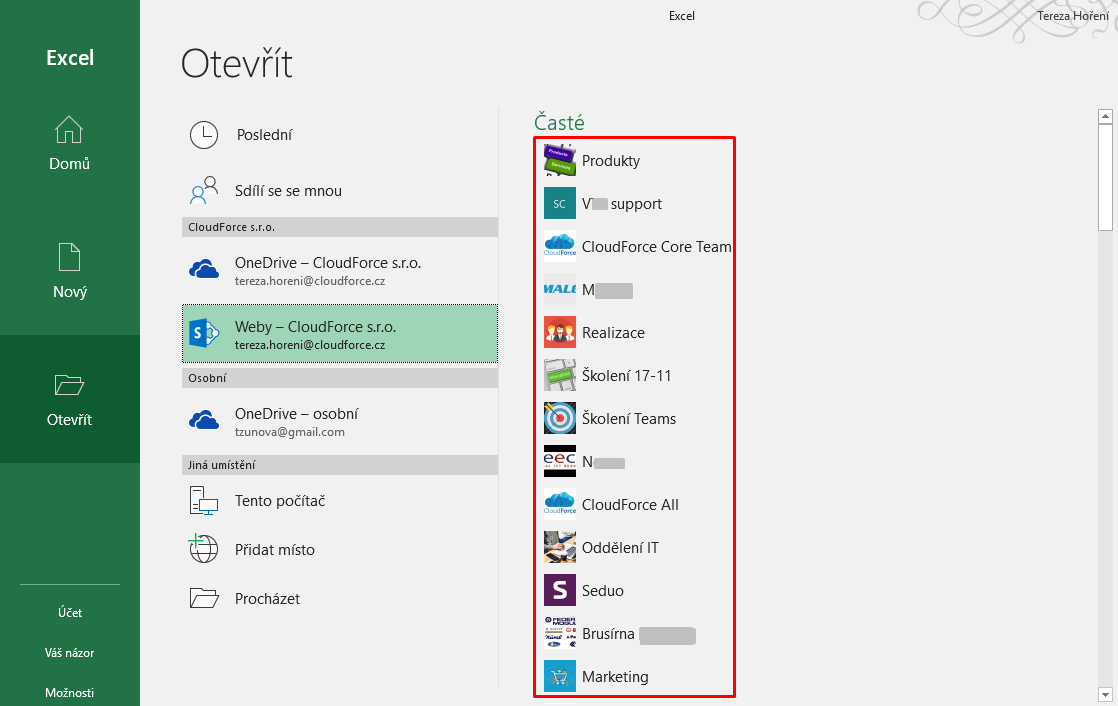Open Možnosti options in sidebar
The image size is (1118, 706).
pyautogui.click(x=69, y=692)
